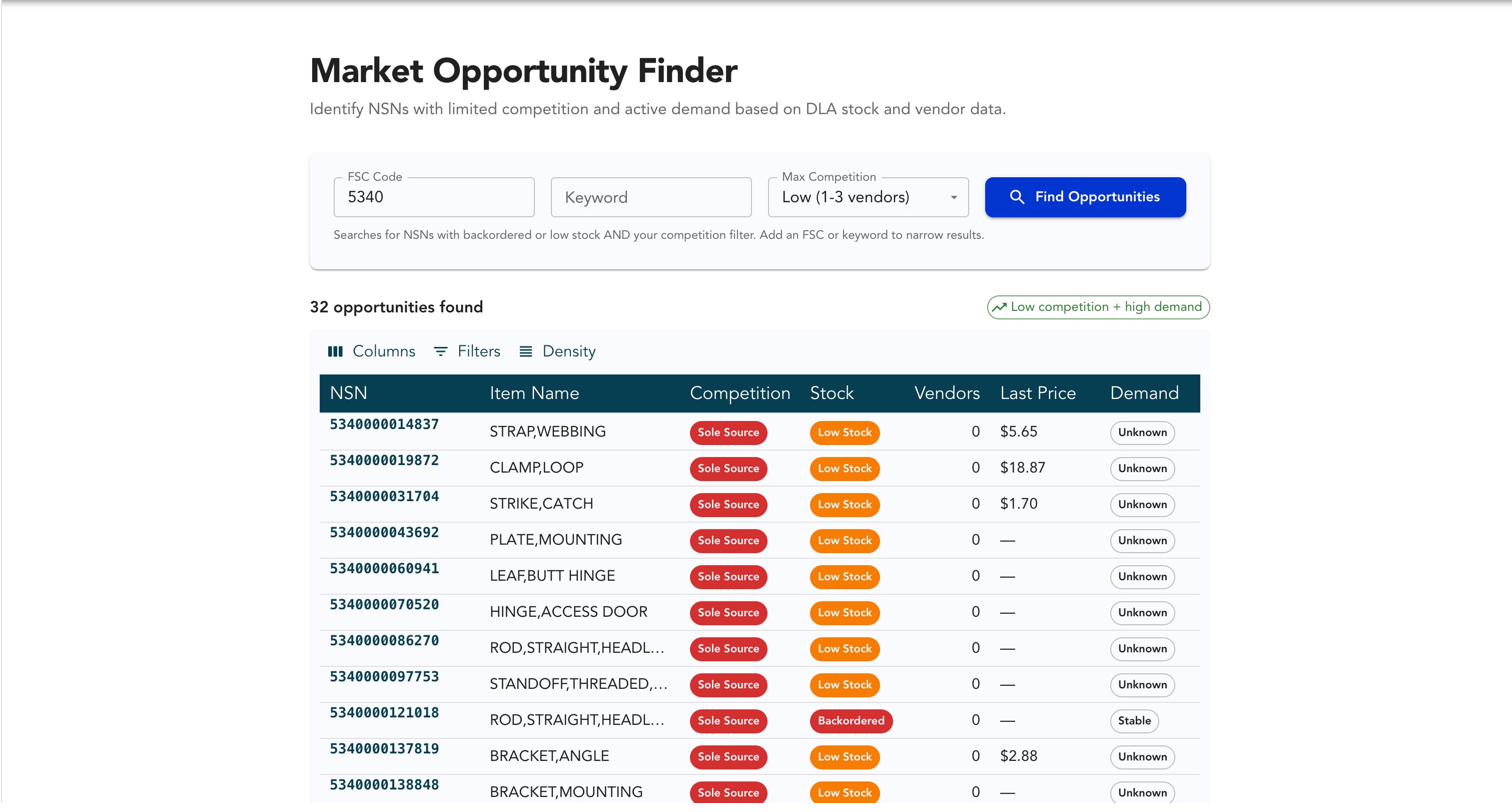This screenshot has height=812, width=1512.
Task: Select the STANDOFF,THREADED item name
Action: (579, 684)
